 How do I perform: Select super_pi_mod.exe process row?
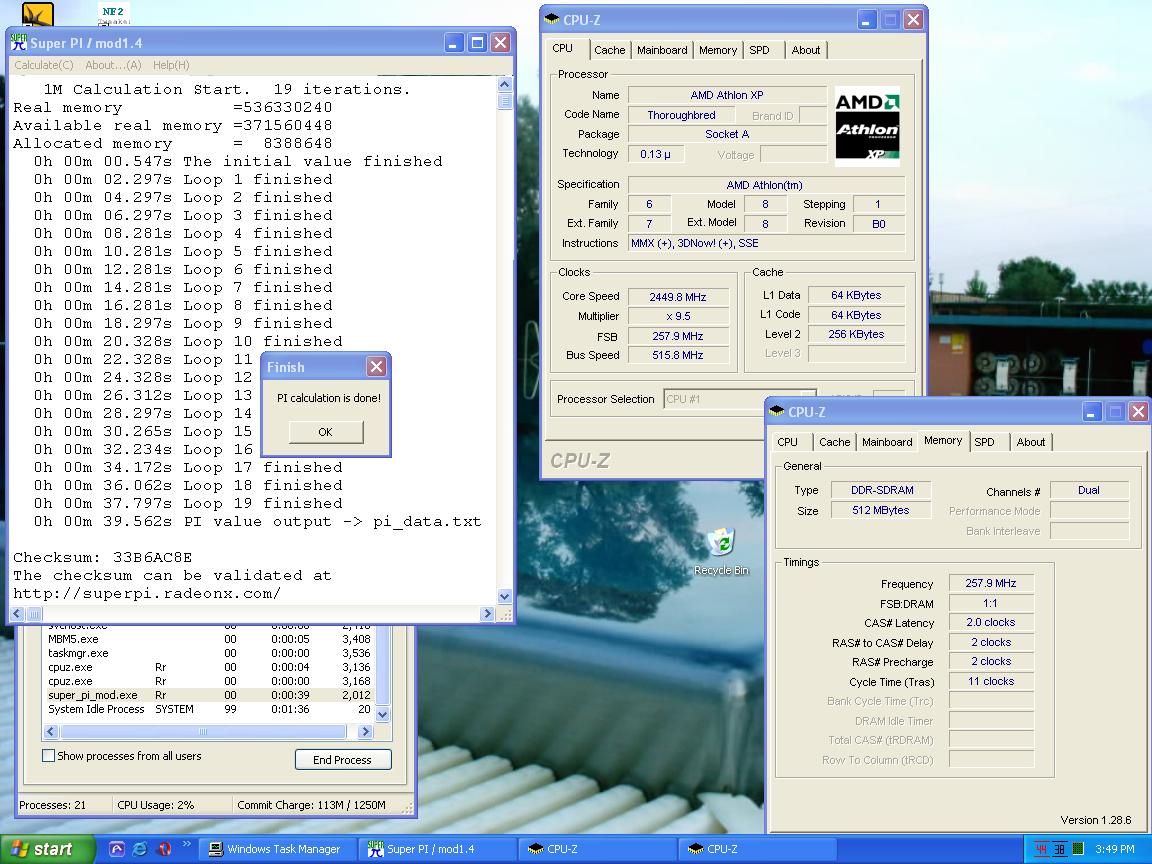pos(209,695)
